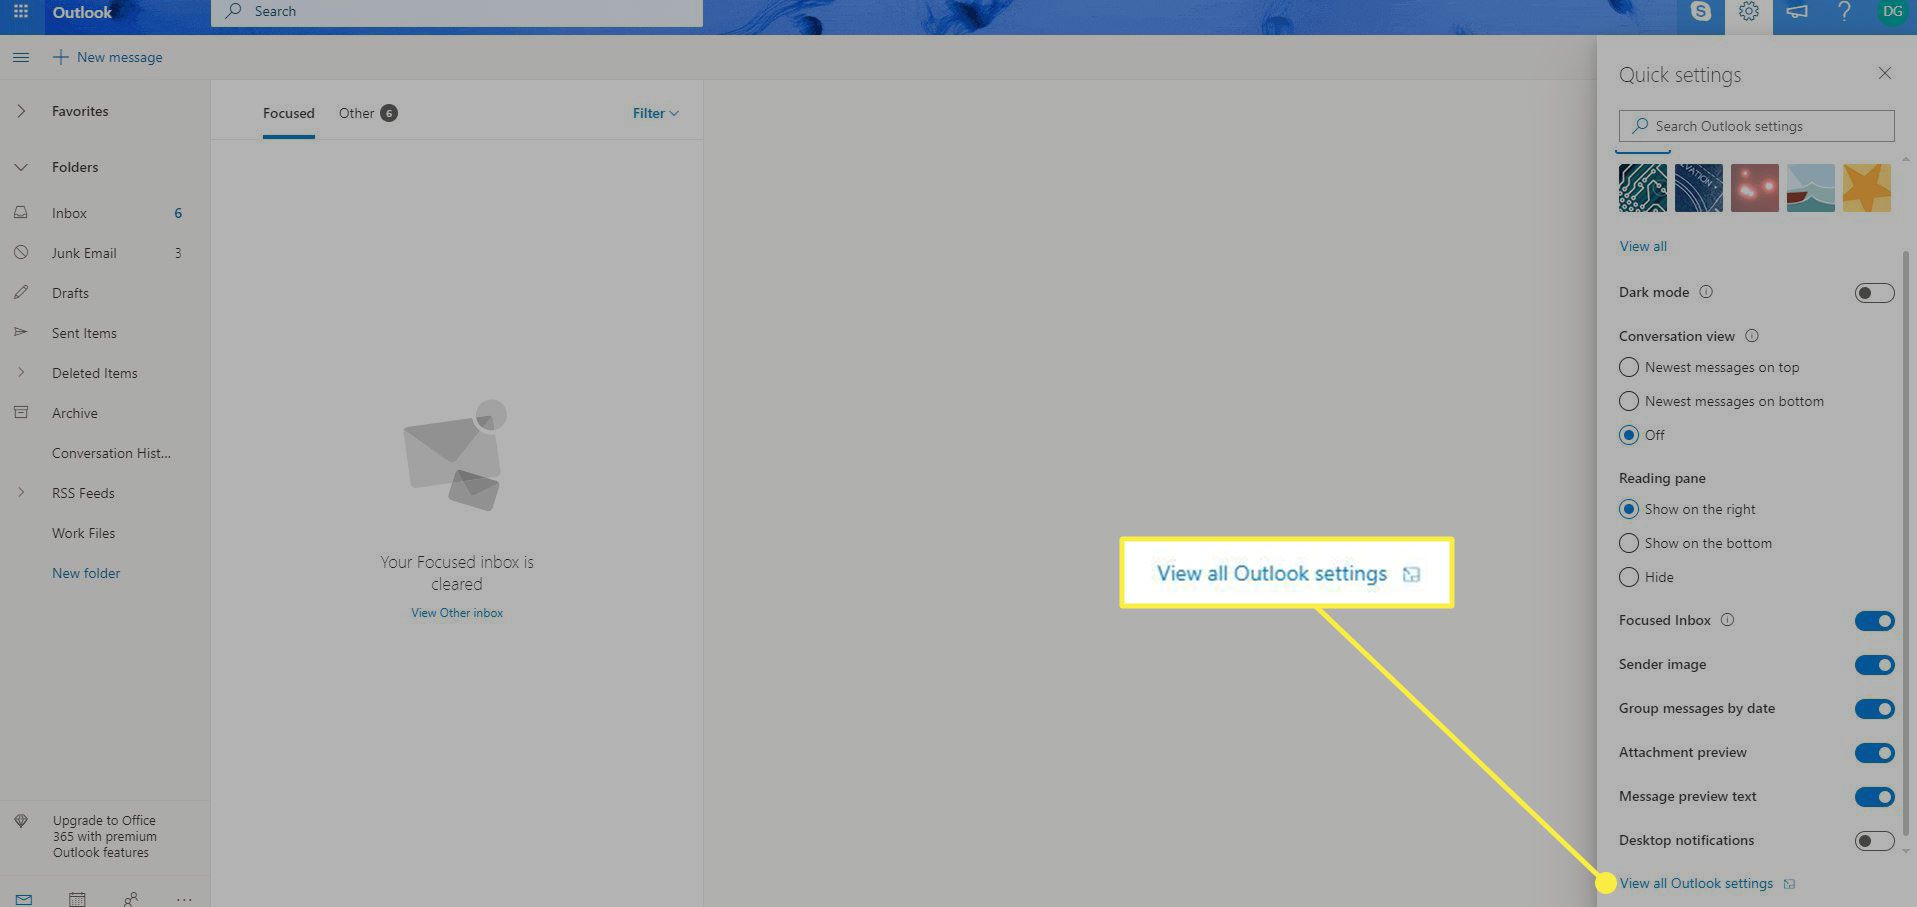This screenshot has width=1917, height=907.
Task: Click the Drafts pencil icon
Action: (x=20, y=293)
